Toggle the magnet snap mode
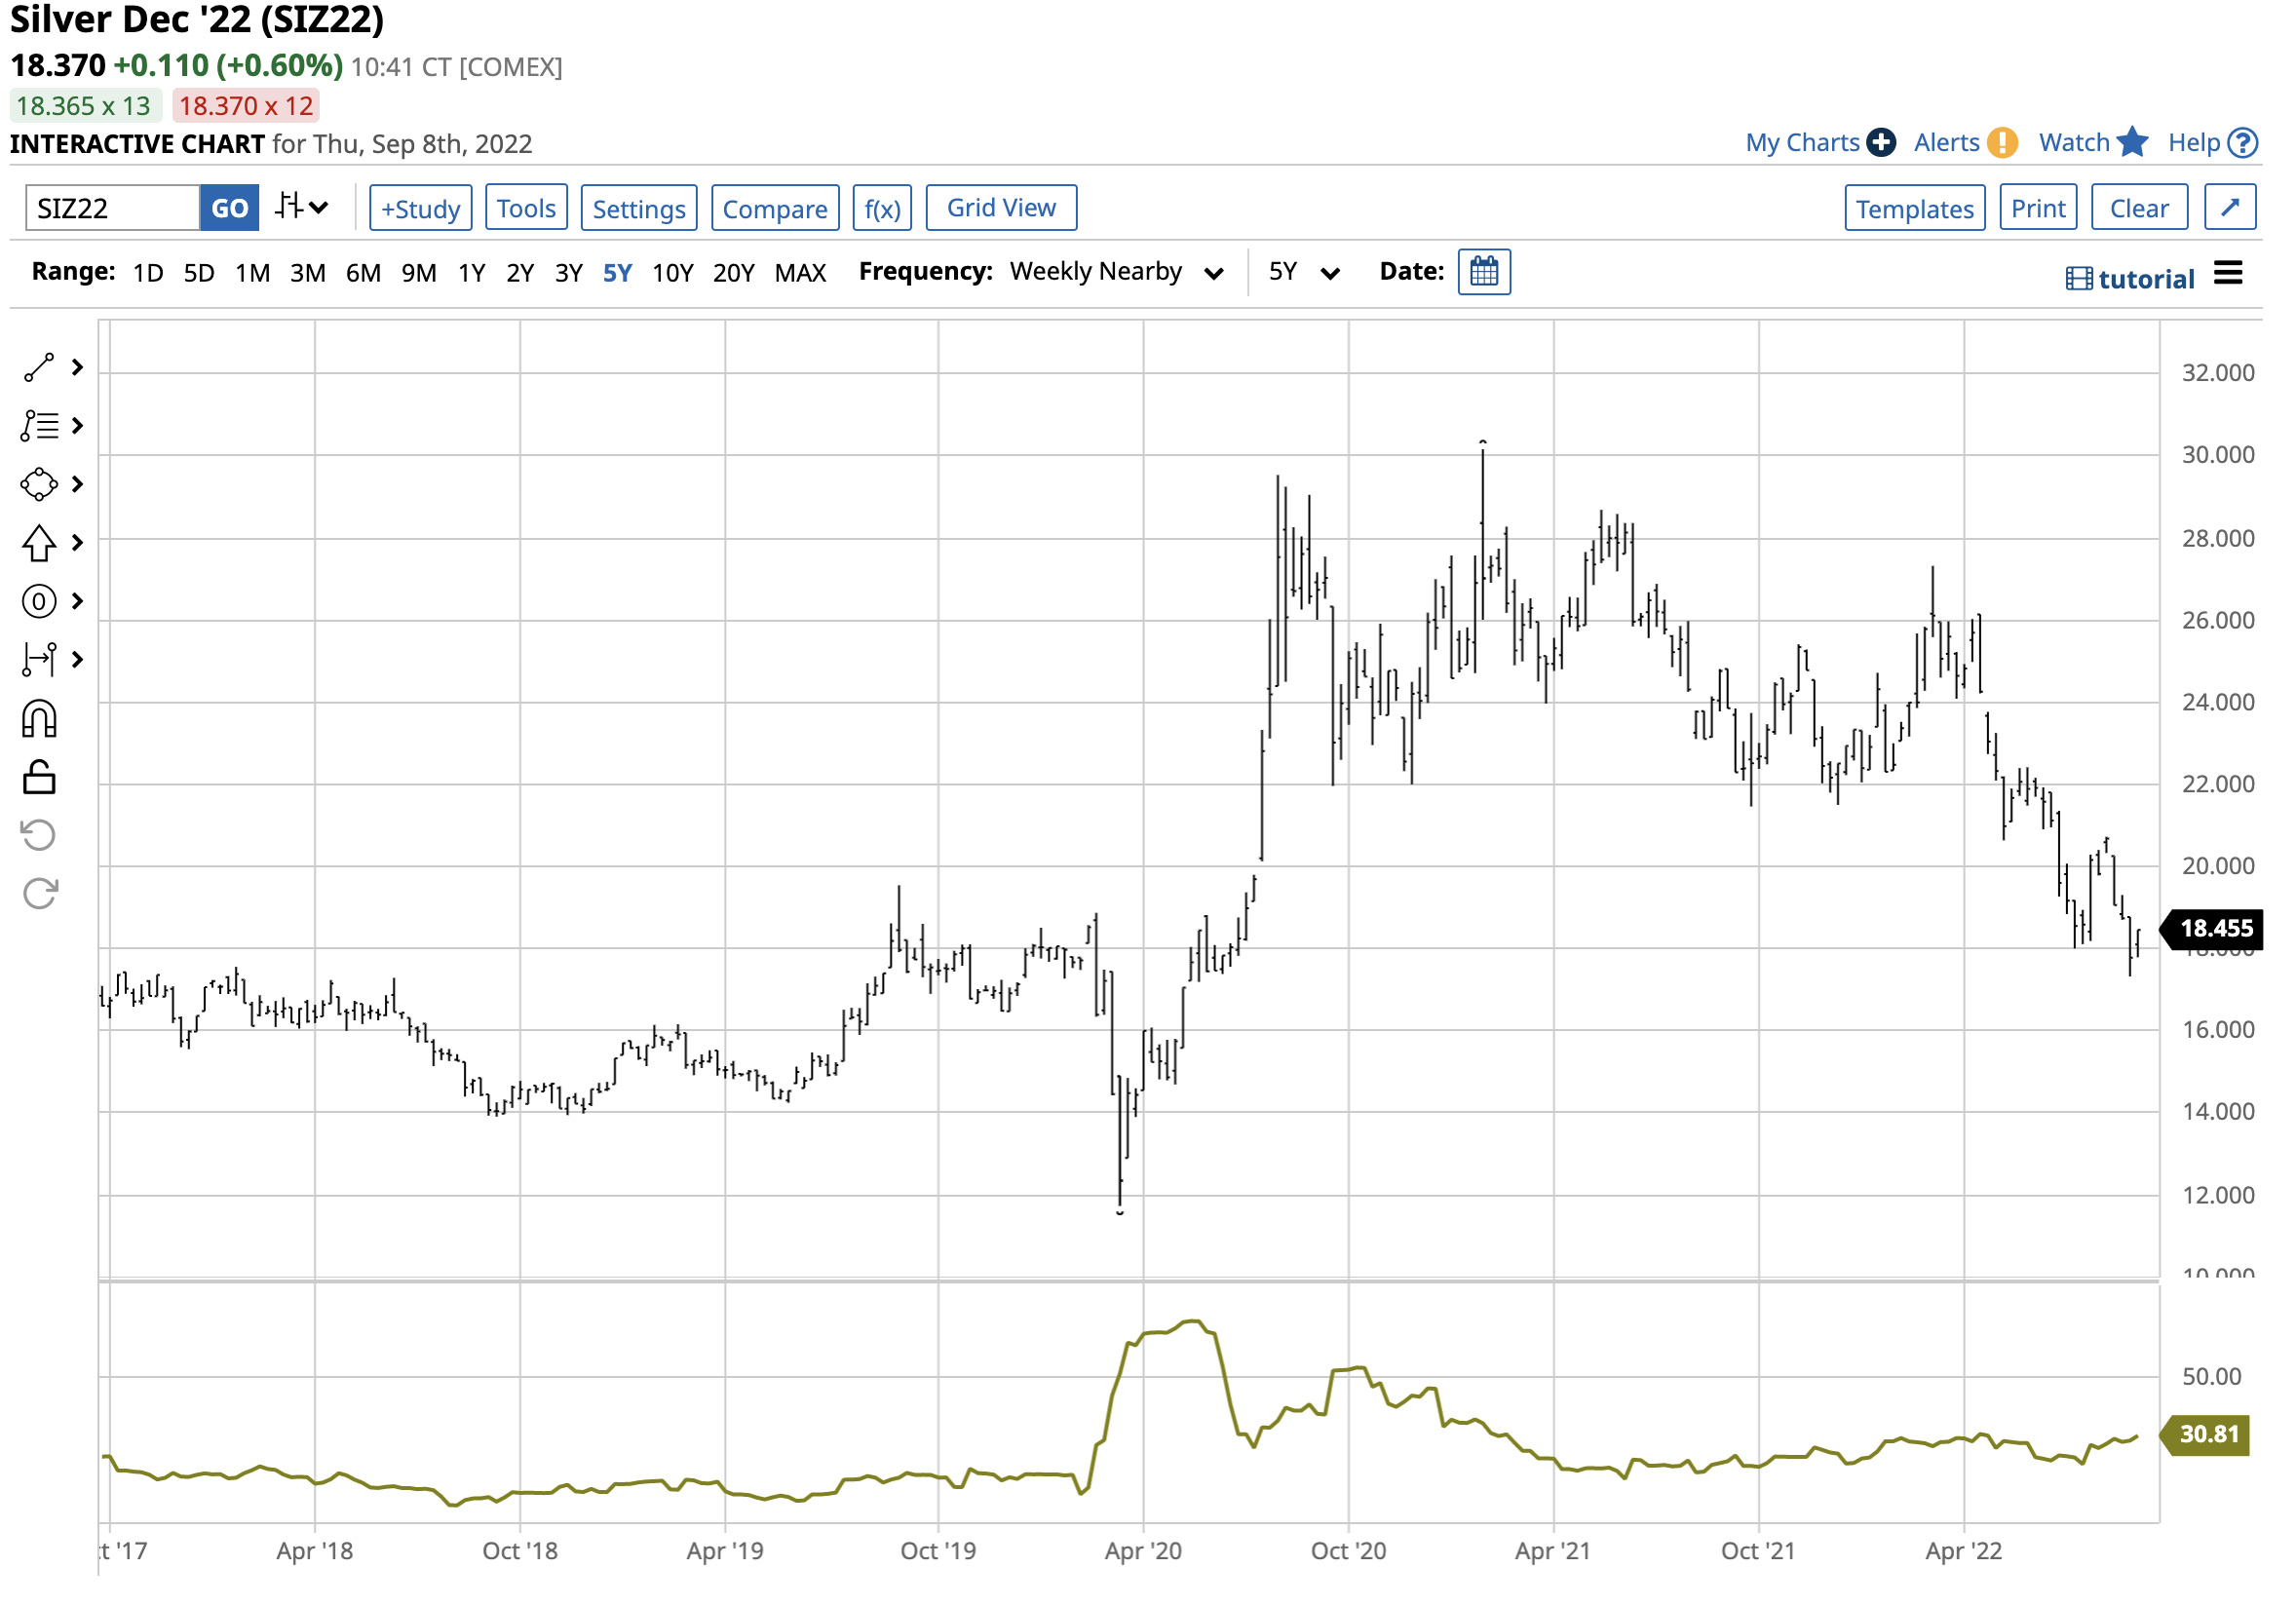Screen dimensions: 2296x1606 coord(38,719)
